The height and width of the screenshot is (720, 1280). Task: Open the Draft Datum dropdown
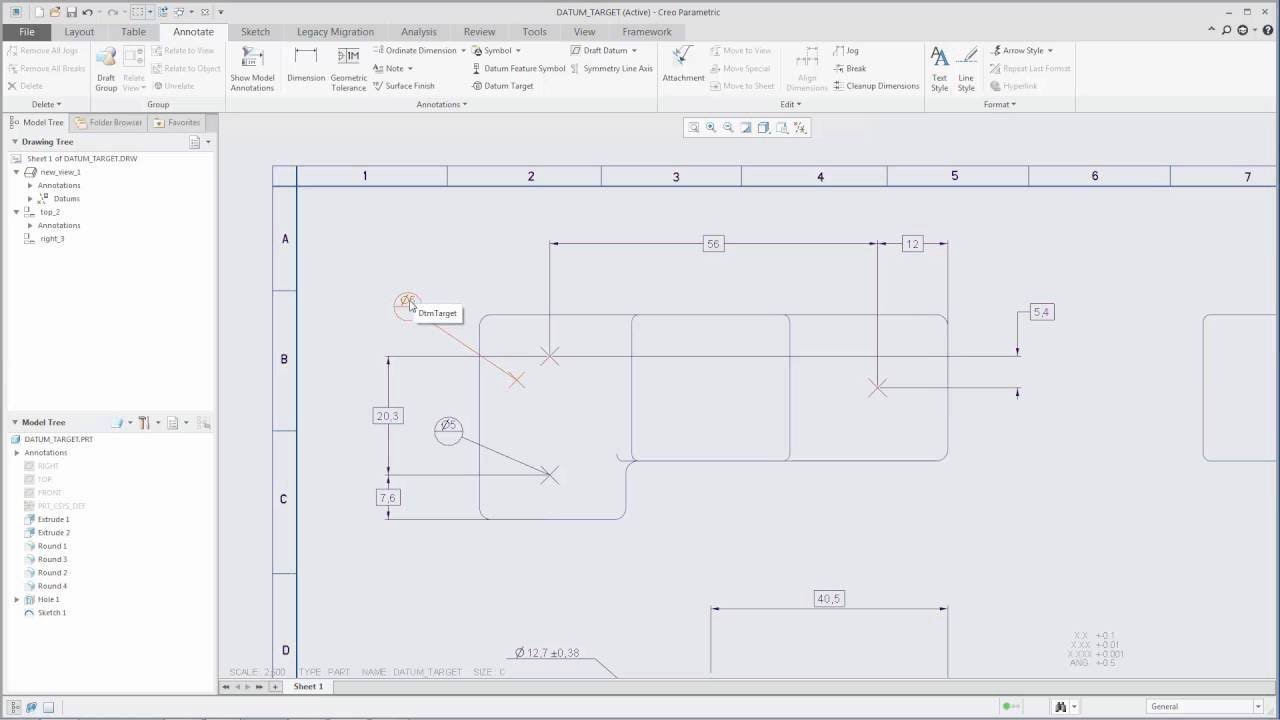[634, 50]
